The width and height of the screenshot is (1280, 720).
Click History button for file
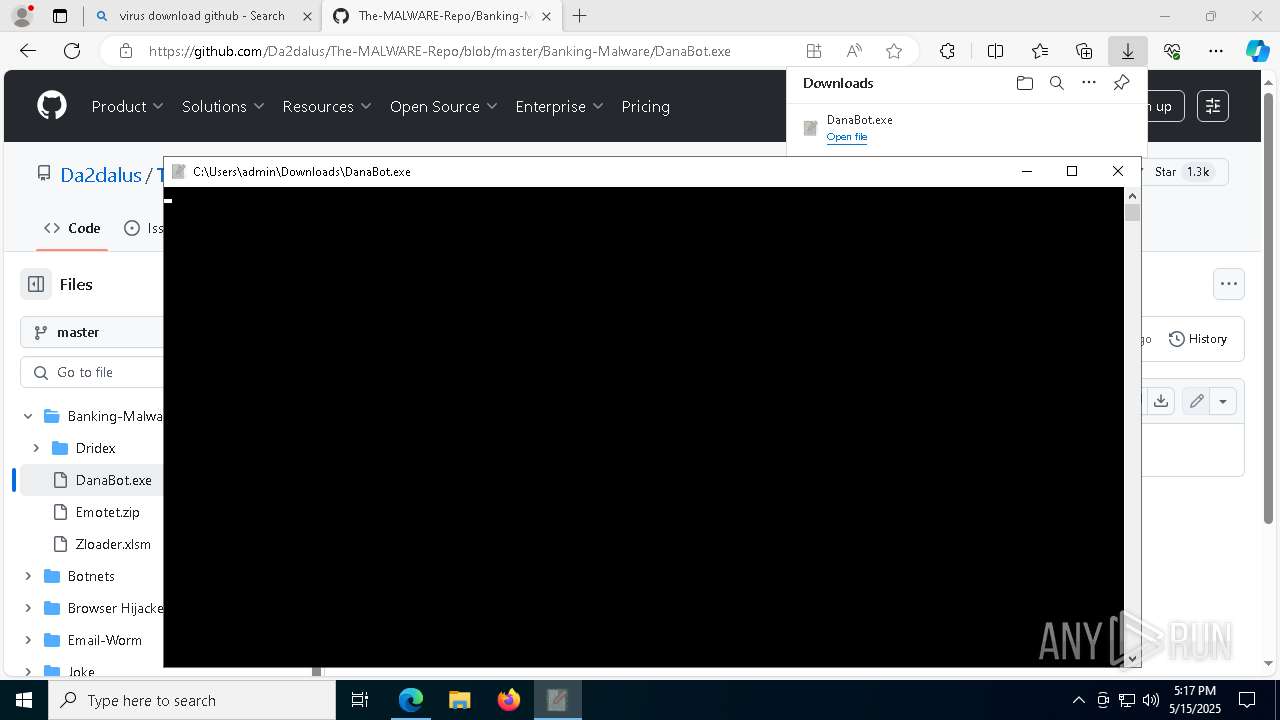pos(1198,339)
